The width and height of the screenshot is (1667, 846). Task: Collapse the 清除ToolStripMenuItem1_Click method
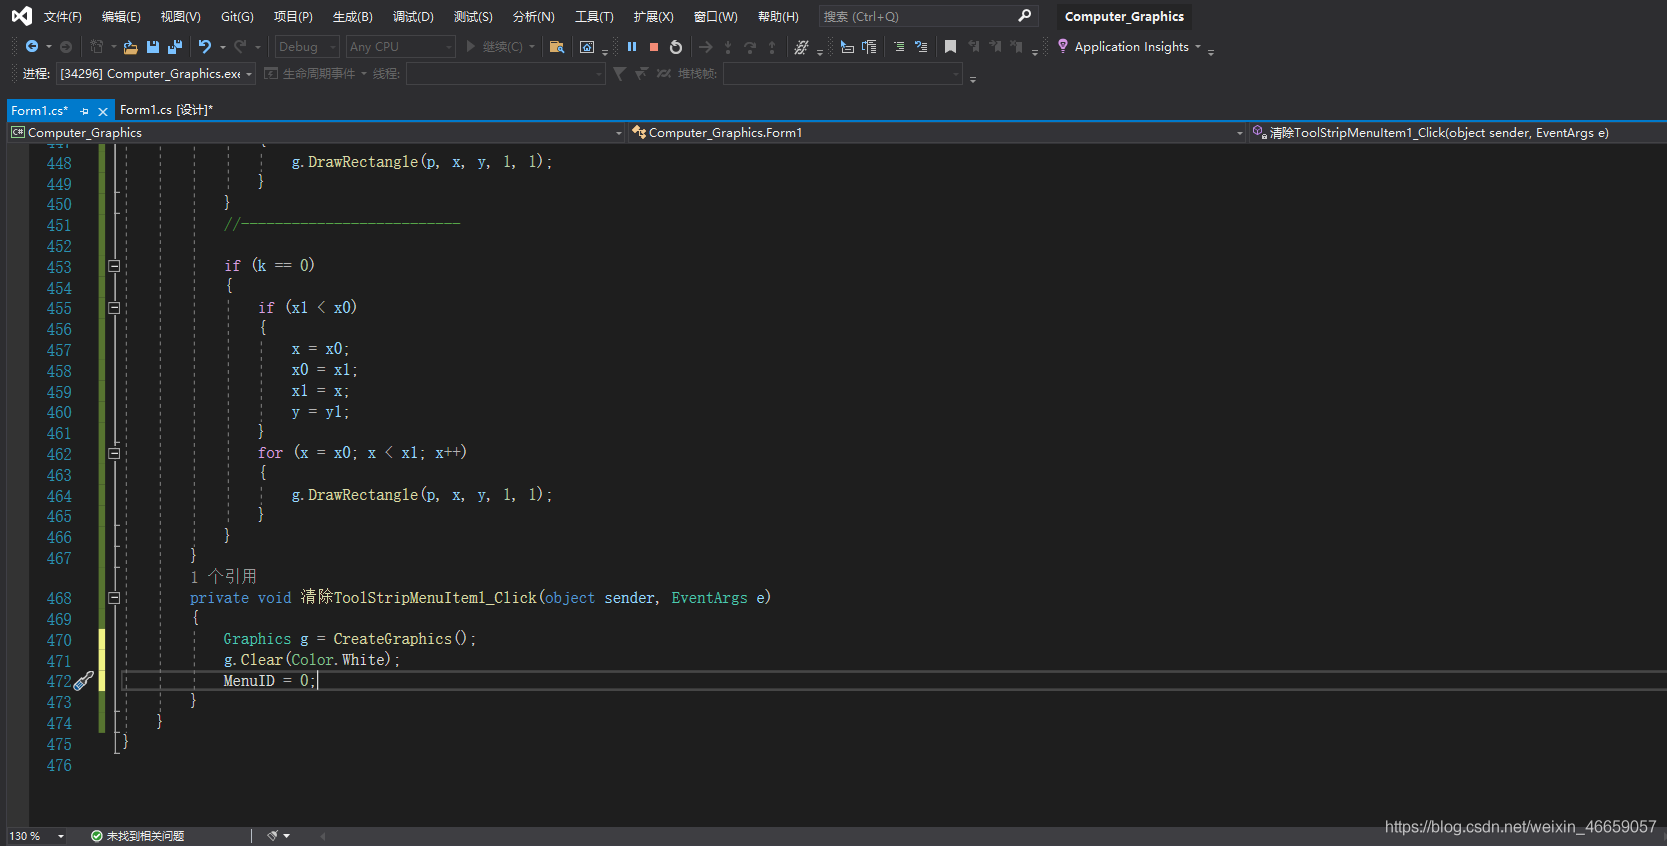(114, 598)
